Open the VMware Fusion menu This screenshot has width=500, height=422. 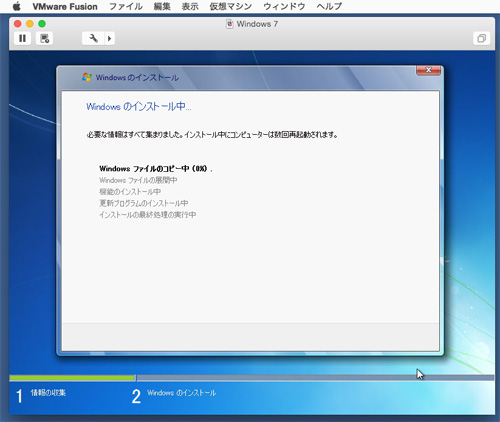[65, 6]
